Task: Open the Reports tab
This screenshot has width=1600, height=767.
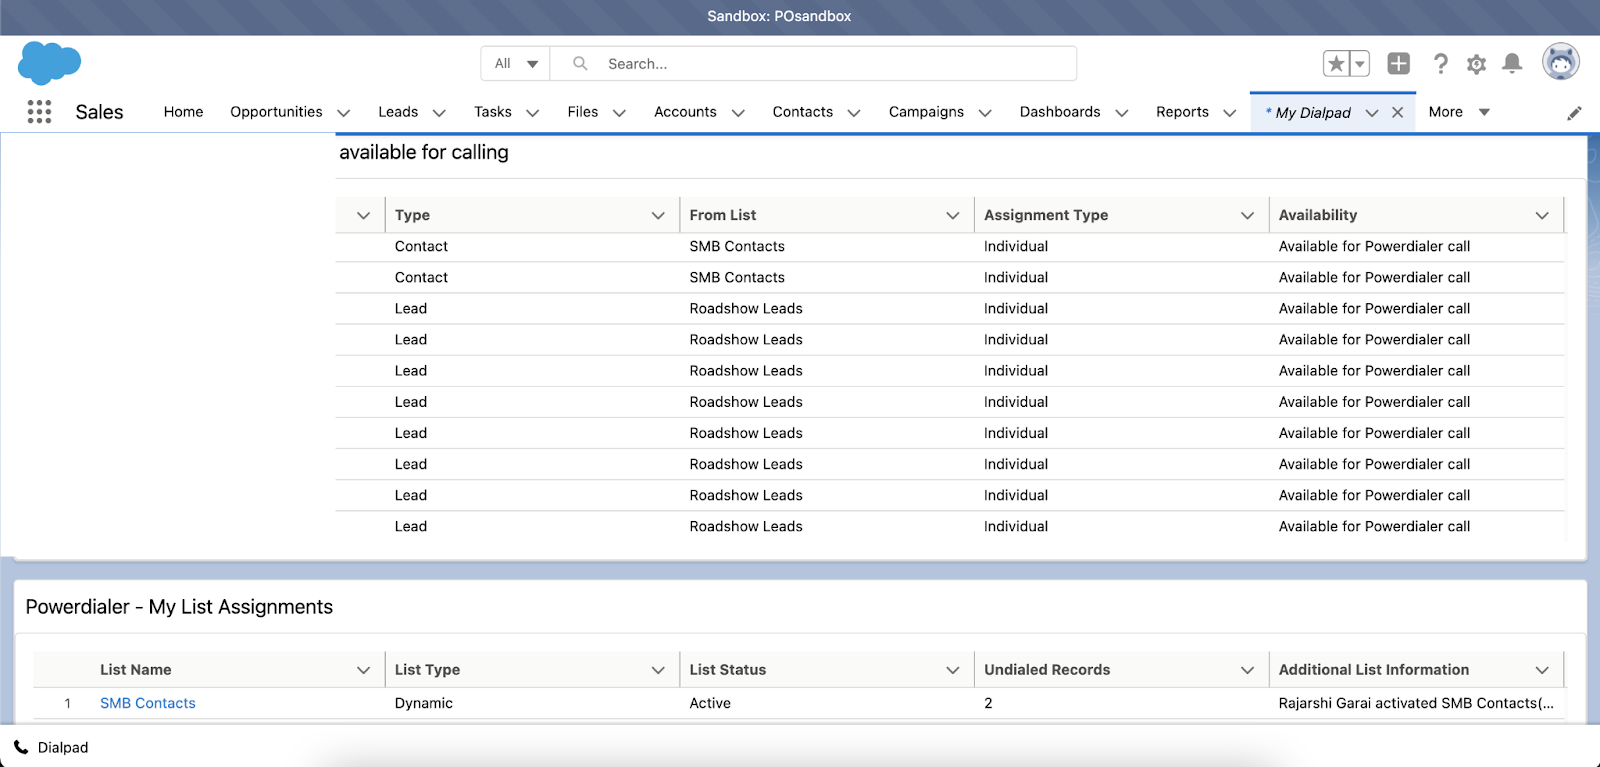Action: click(x=1182, y=112)
